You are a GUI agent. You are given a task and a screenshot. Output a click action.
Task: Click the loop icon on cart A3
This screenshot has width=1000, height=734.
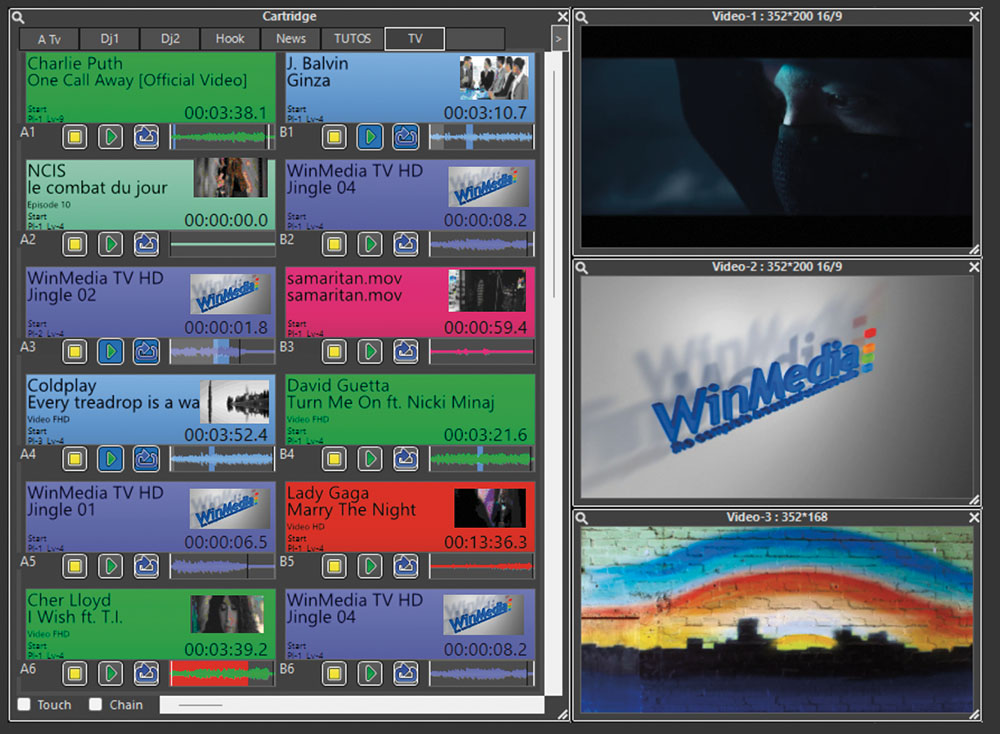(146, 351)
